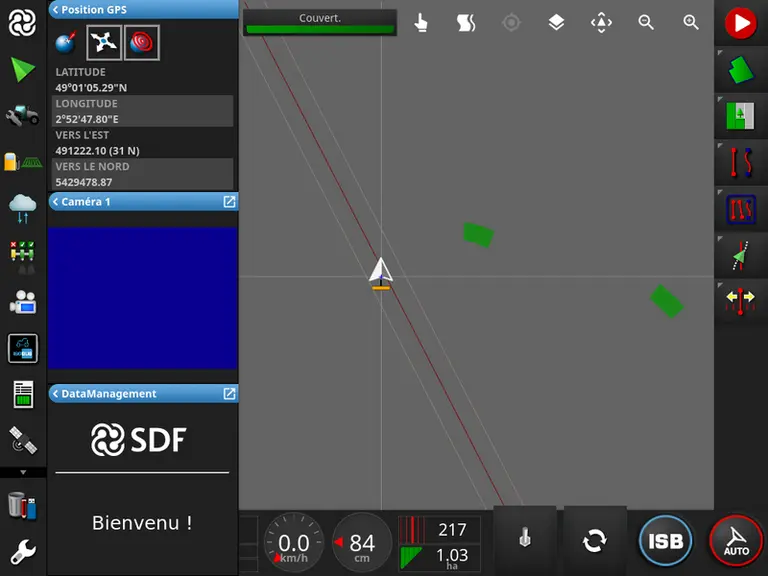Open the camera view icon
Screen dimensions: 768x576
(23, 302)
